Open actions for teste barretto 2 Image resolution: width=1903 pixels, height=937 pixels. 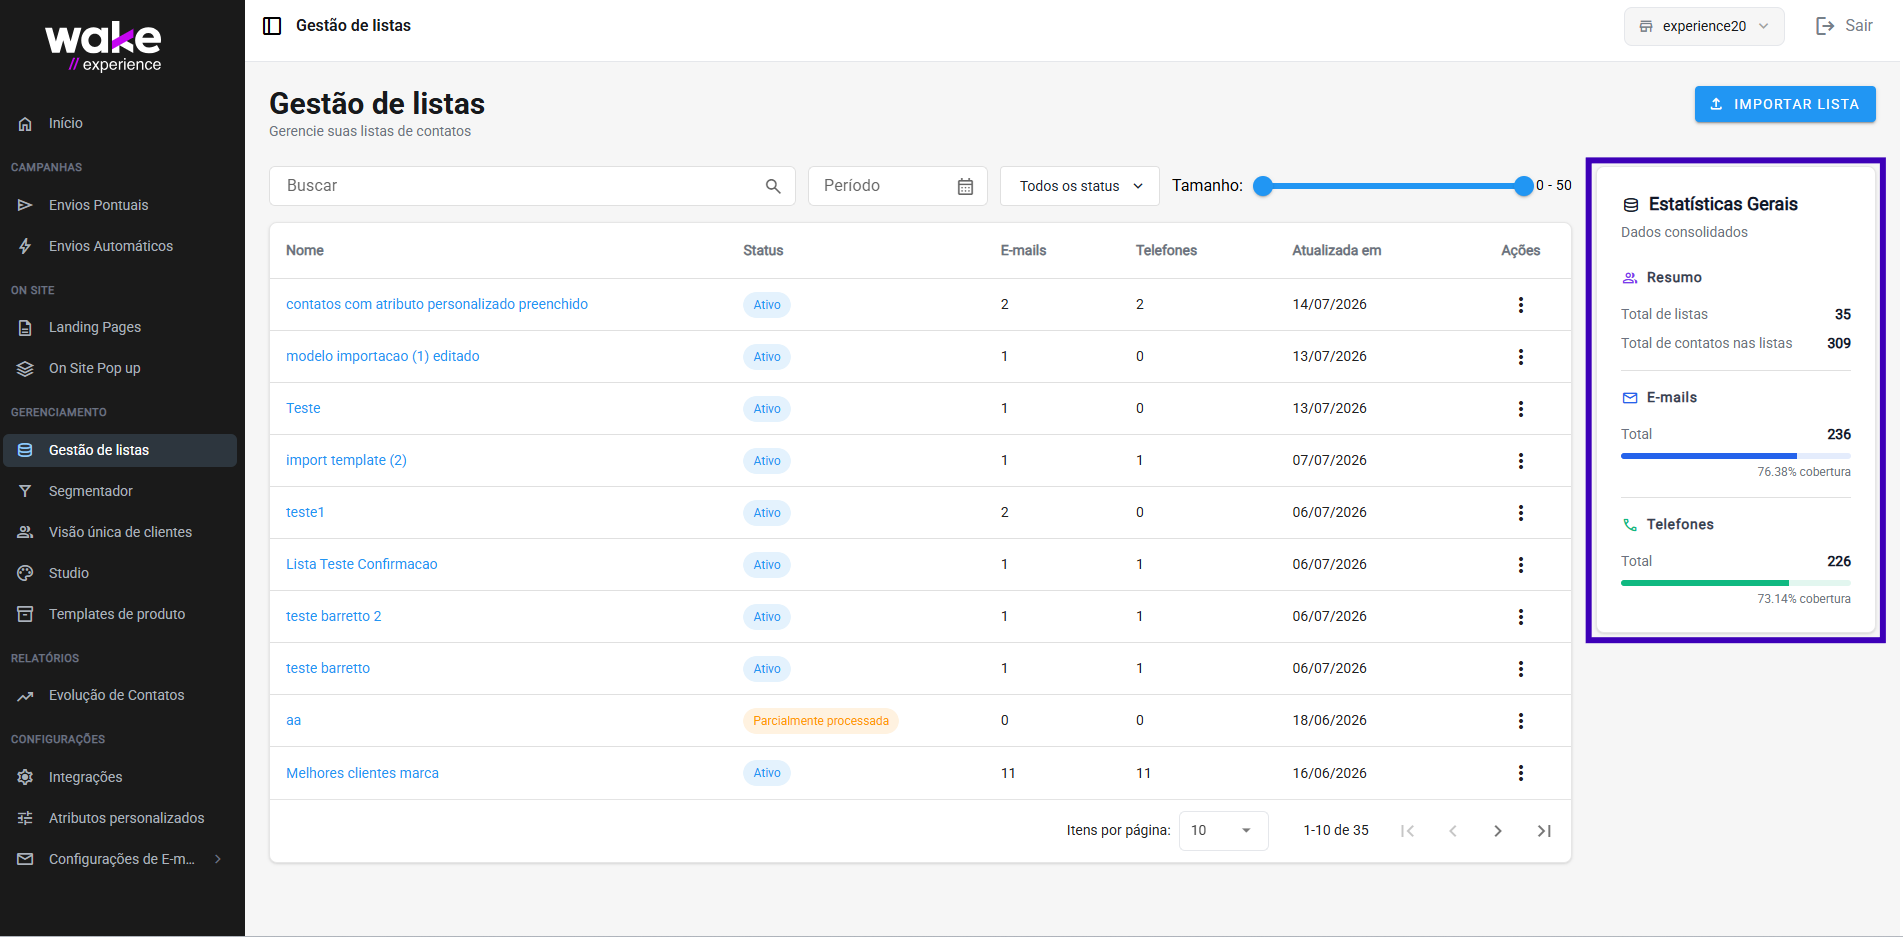1520,617
